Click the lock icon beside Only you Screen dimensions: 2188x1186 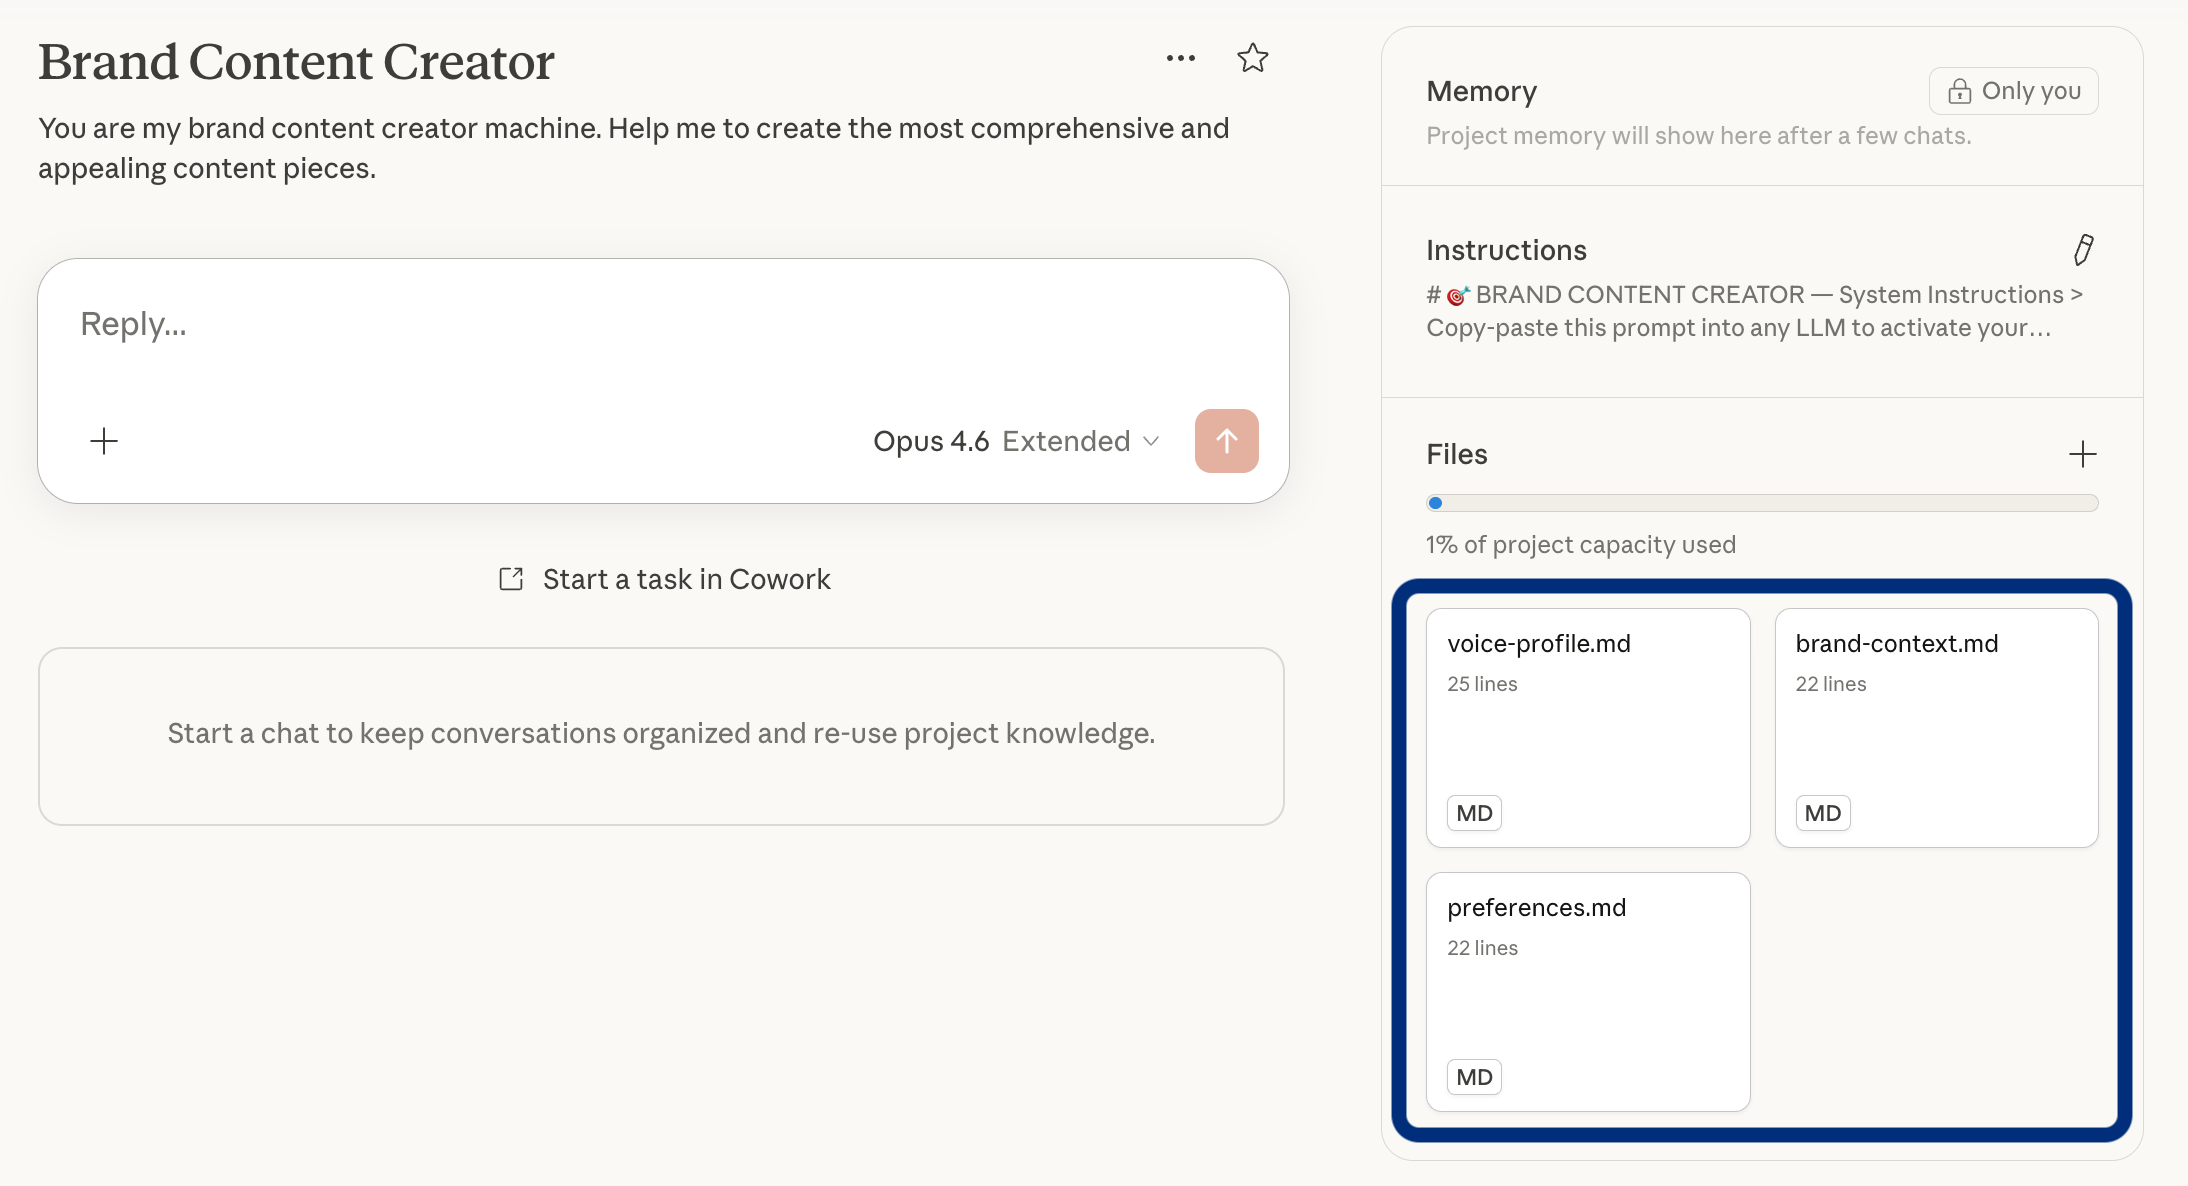(x=1959, y=92)
